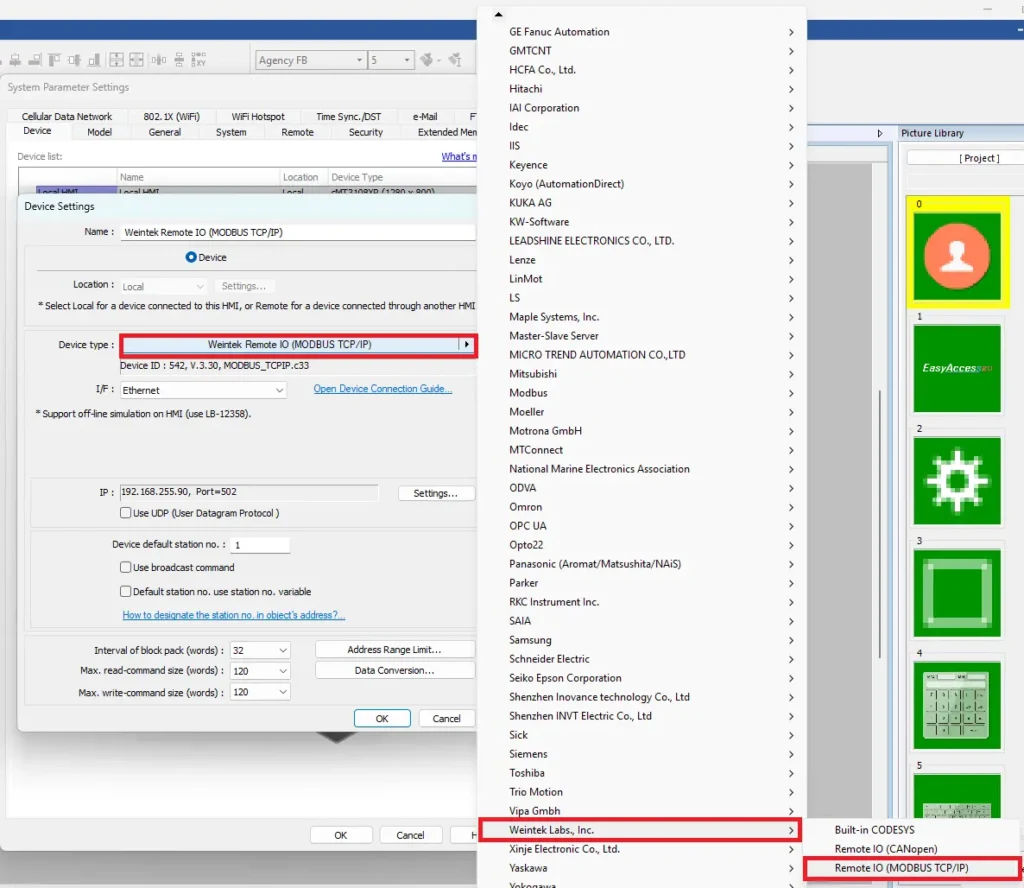Screen dimensions: 1024x888
Task: Choose Remote IO (CANopen) submenu item
Action: coord(911,849)
